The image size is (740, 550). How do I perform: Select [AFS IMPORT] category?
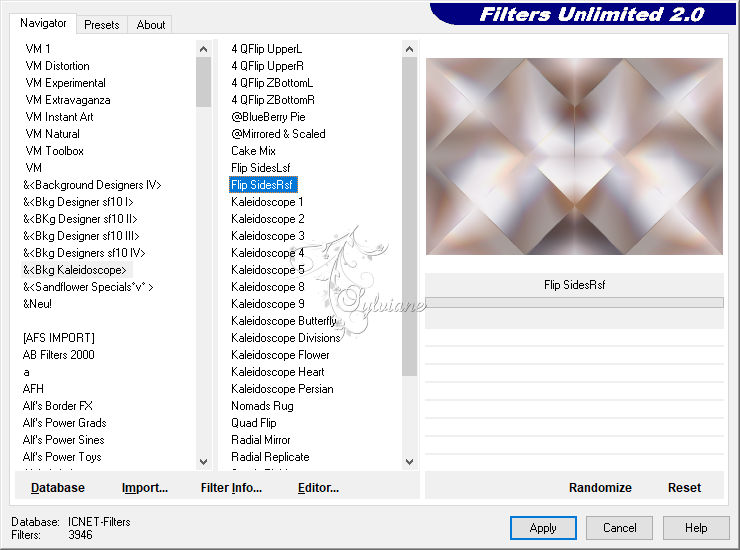(x=59, y=338)
